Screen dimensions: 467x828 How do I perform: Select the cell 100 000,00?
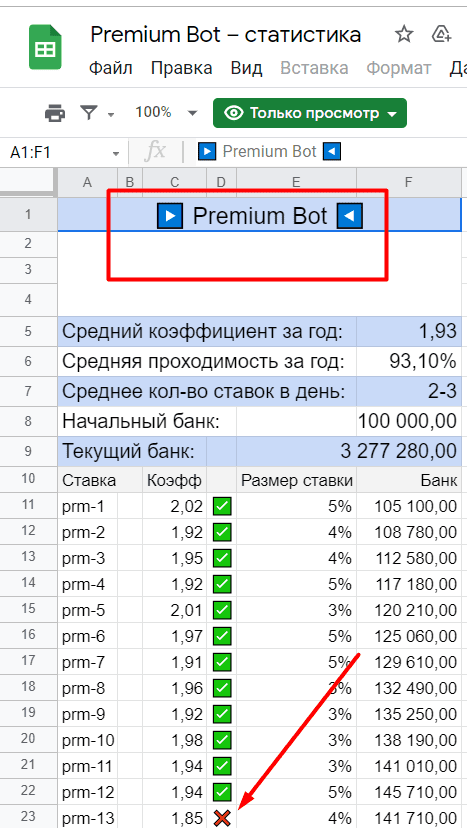409,421
